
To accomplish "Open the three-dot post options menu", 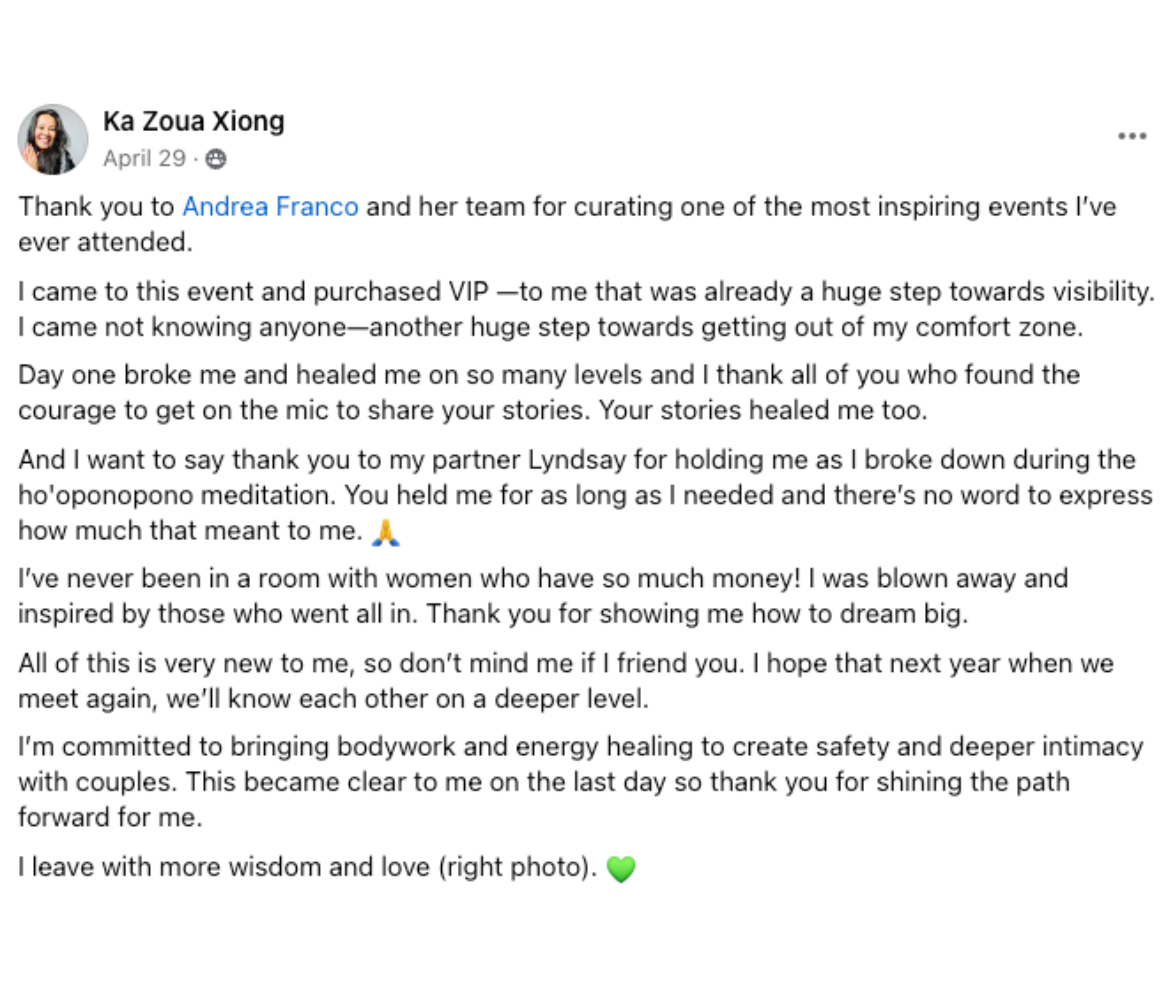I will pyautogui.click(x=1132, y=136).
